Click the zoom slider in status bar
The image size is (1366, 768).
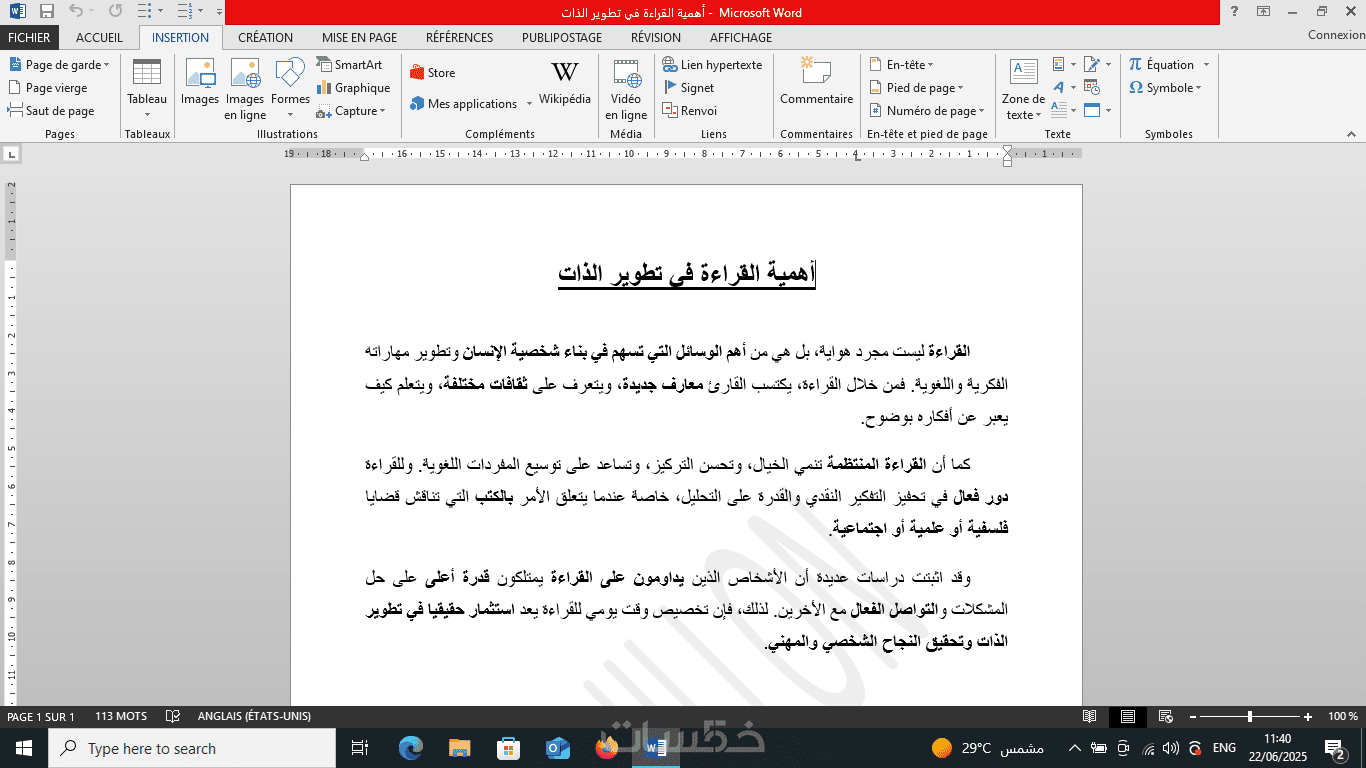point(1250,717)
